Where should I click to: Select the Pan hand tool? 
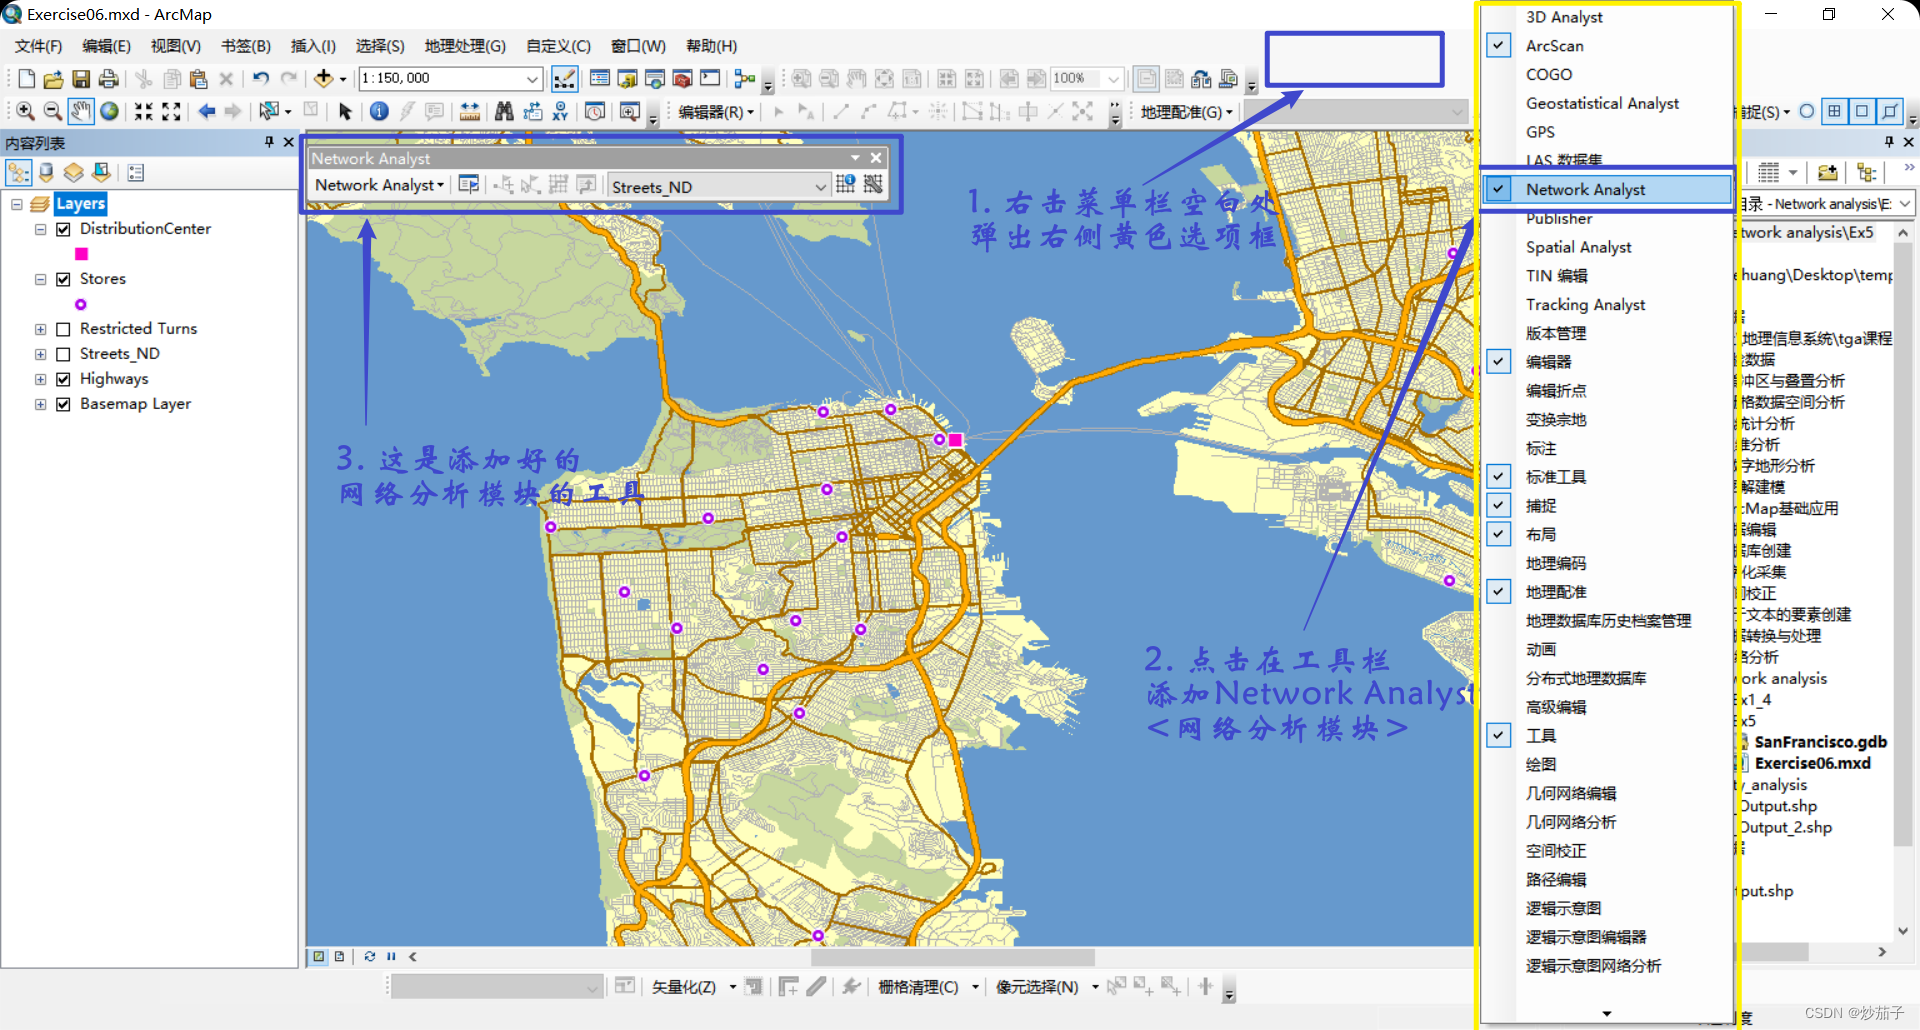click(81, 111)
